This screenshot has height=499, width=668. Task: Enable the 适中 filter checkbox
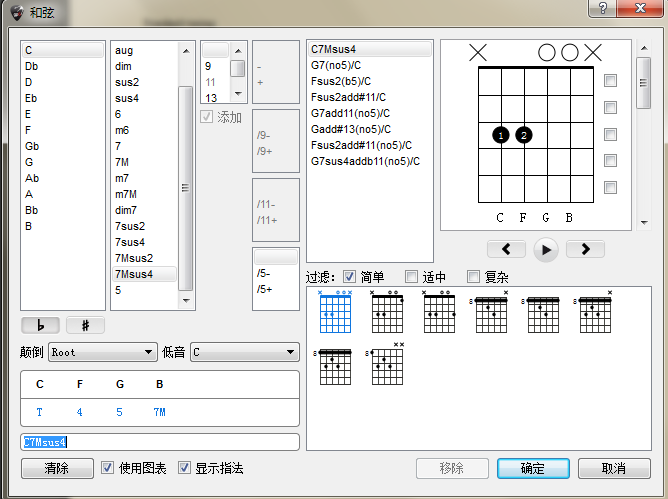coord(411,276)
